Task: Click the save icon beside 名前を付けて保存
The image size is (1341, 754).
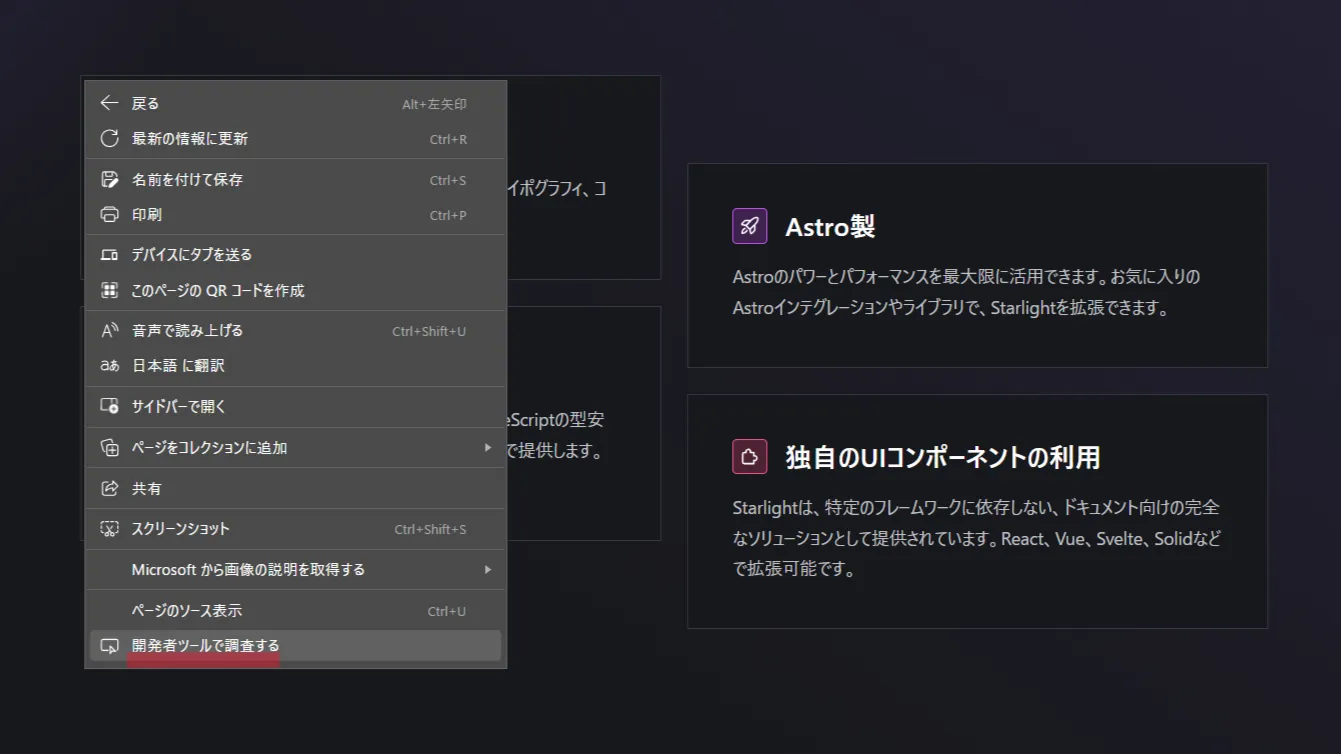Action: point(110,180)
